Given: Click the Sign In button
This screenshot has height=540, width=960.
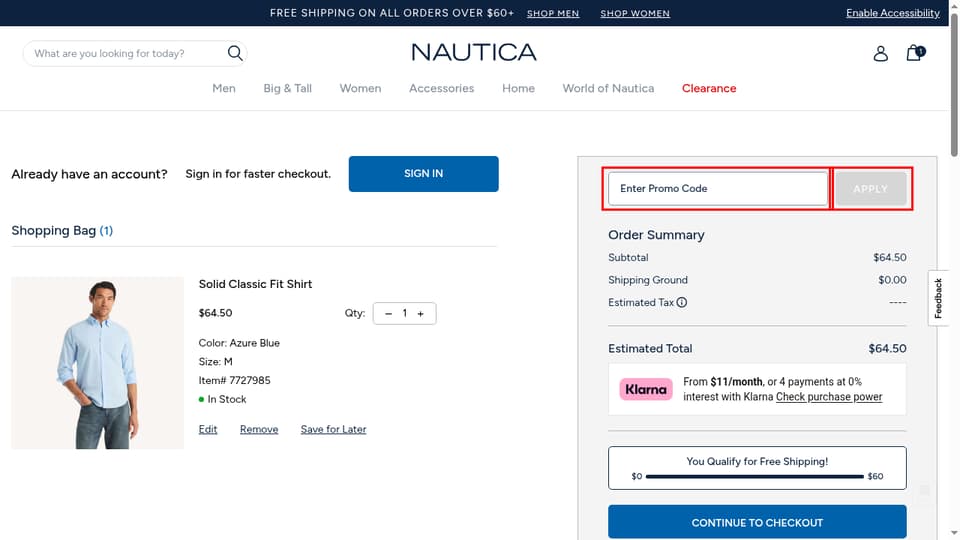Looking at the screenshot, I should [424, 174].
